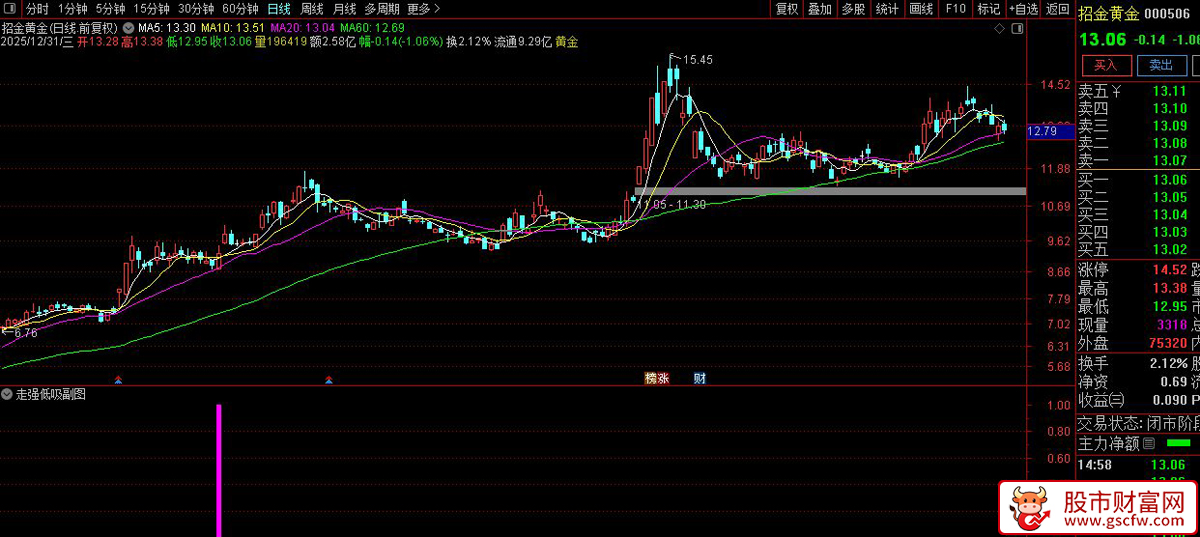Image resolution: width=1200 pixels, height=537 pixels.
Task: Click the 涨 marker on chart timeline
Action: [663, 378]
